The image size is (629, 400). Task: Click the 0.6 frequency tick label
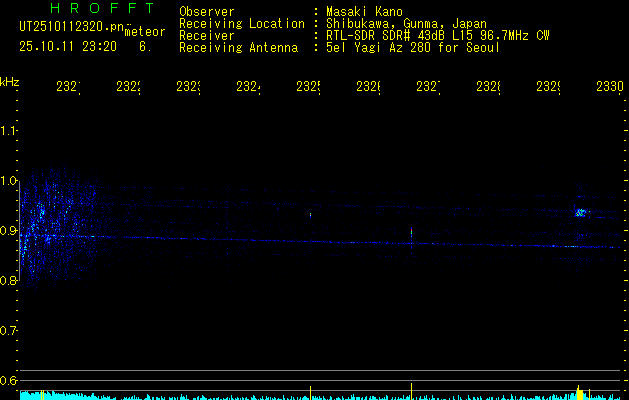9,380
